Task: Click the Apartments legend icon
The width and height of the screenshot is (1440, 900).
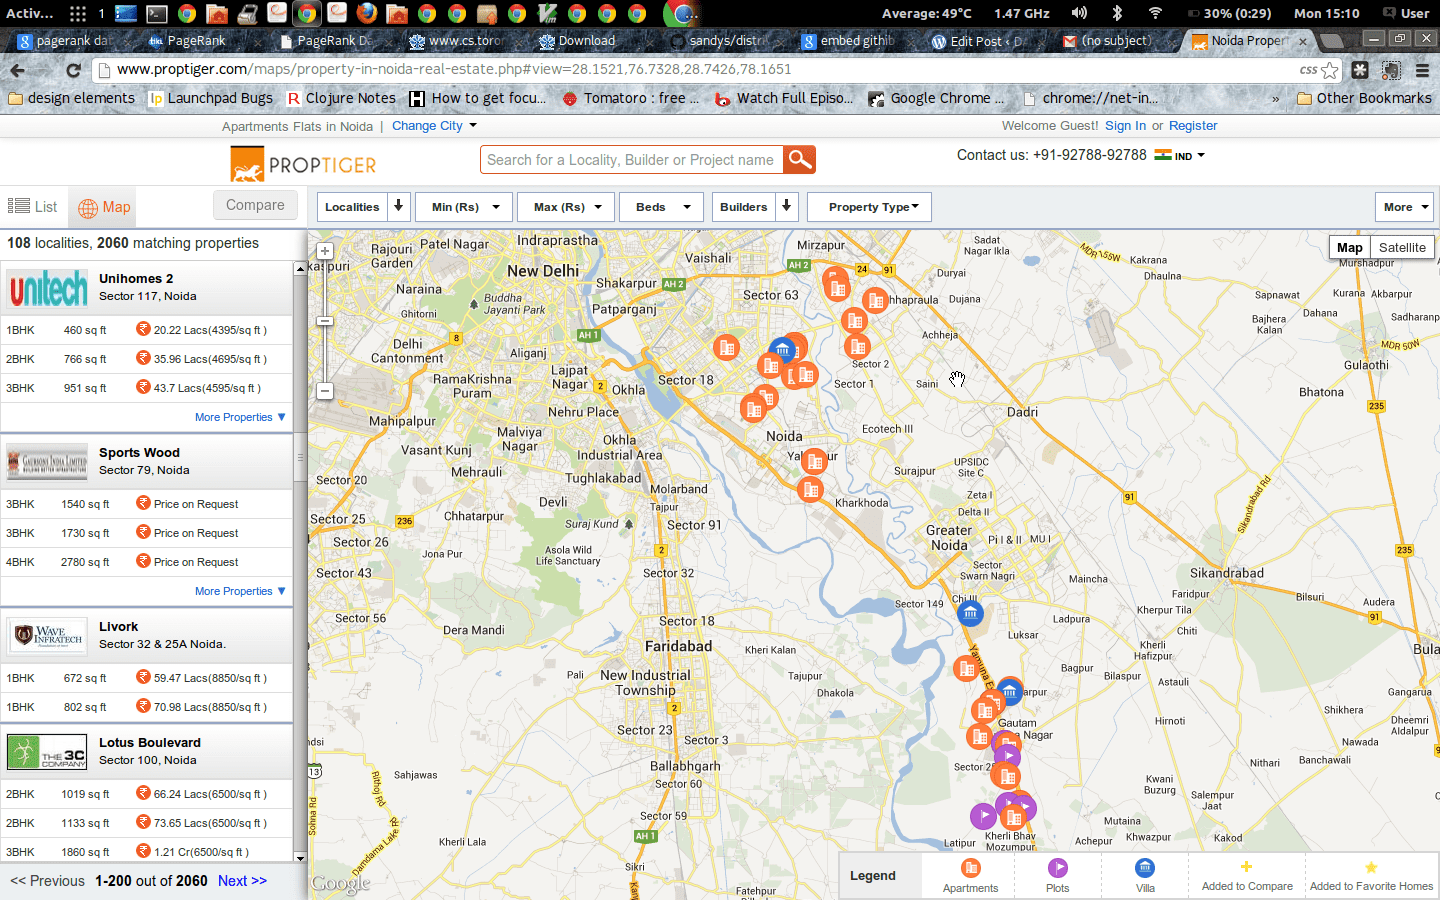Action: tap(970, 868)
